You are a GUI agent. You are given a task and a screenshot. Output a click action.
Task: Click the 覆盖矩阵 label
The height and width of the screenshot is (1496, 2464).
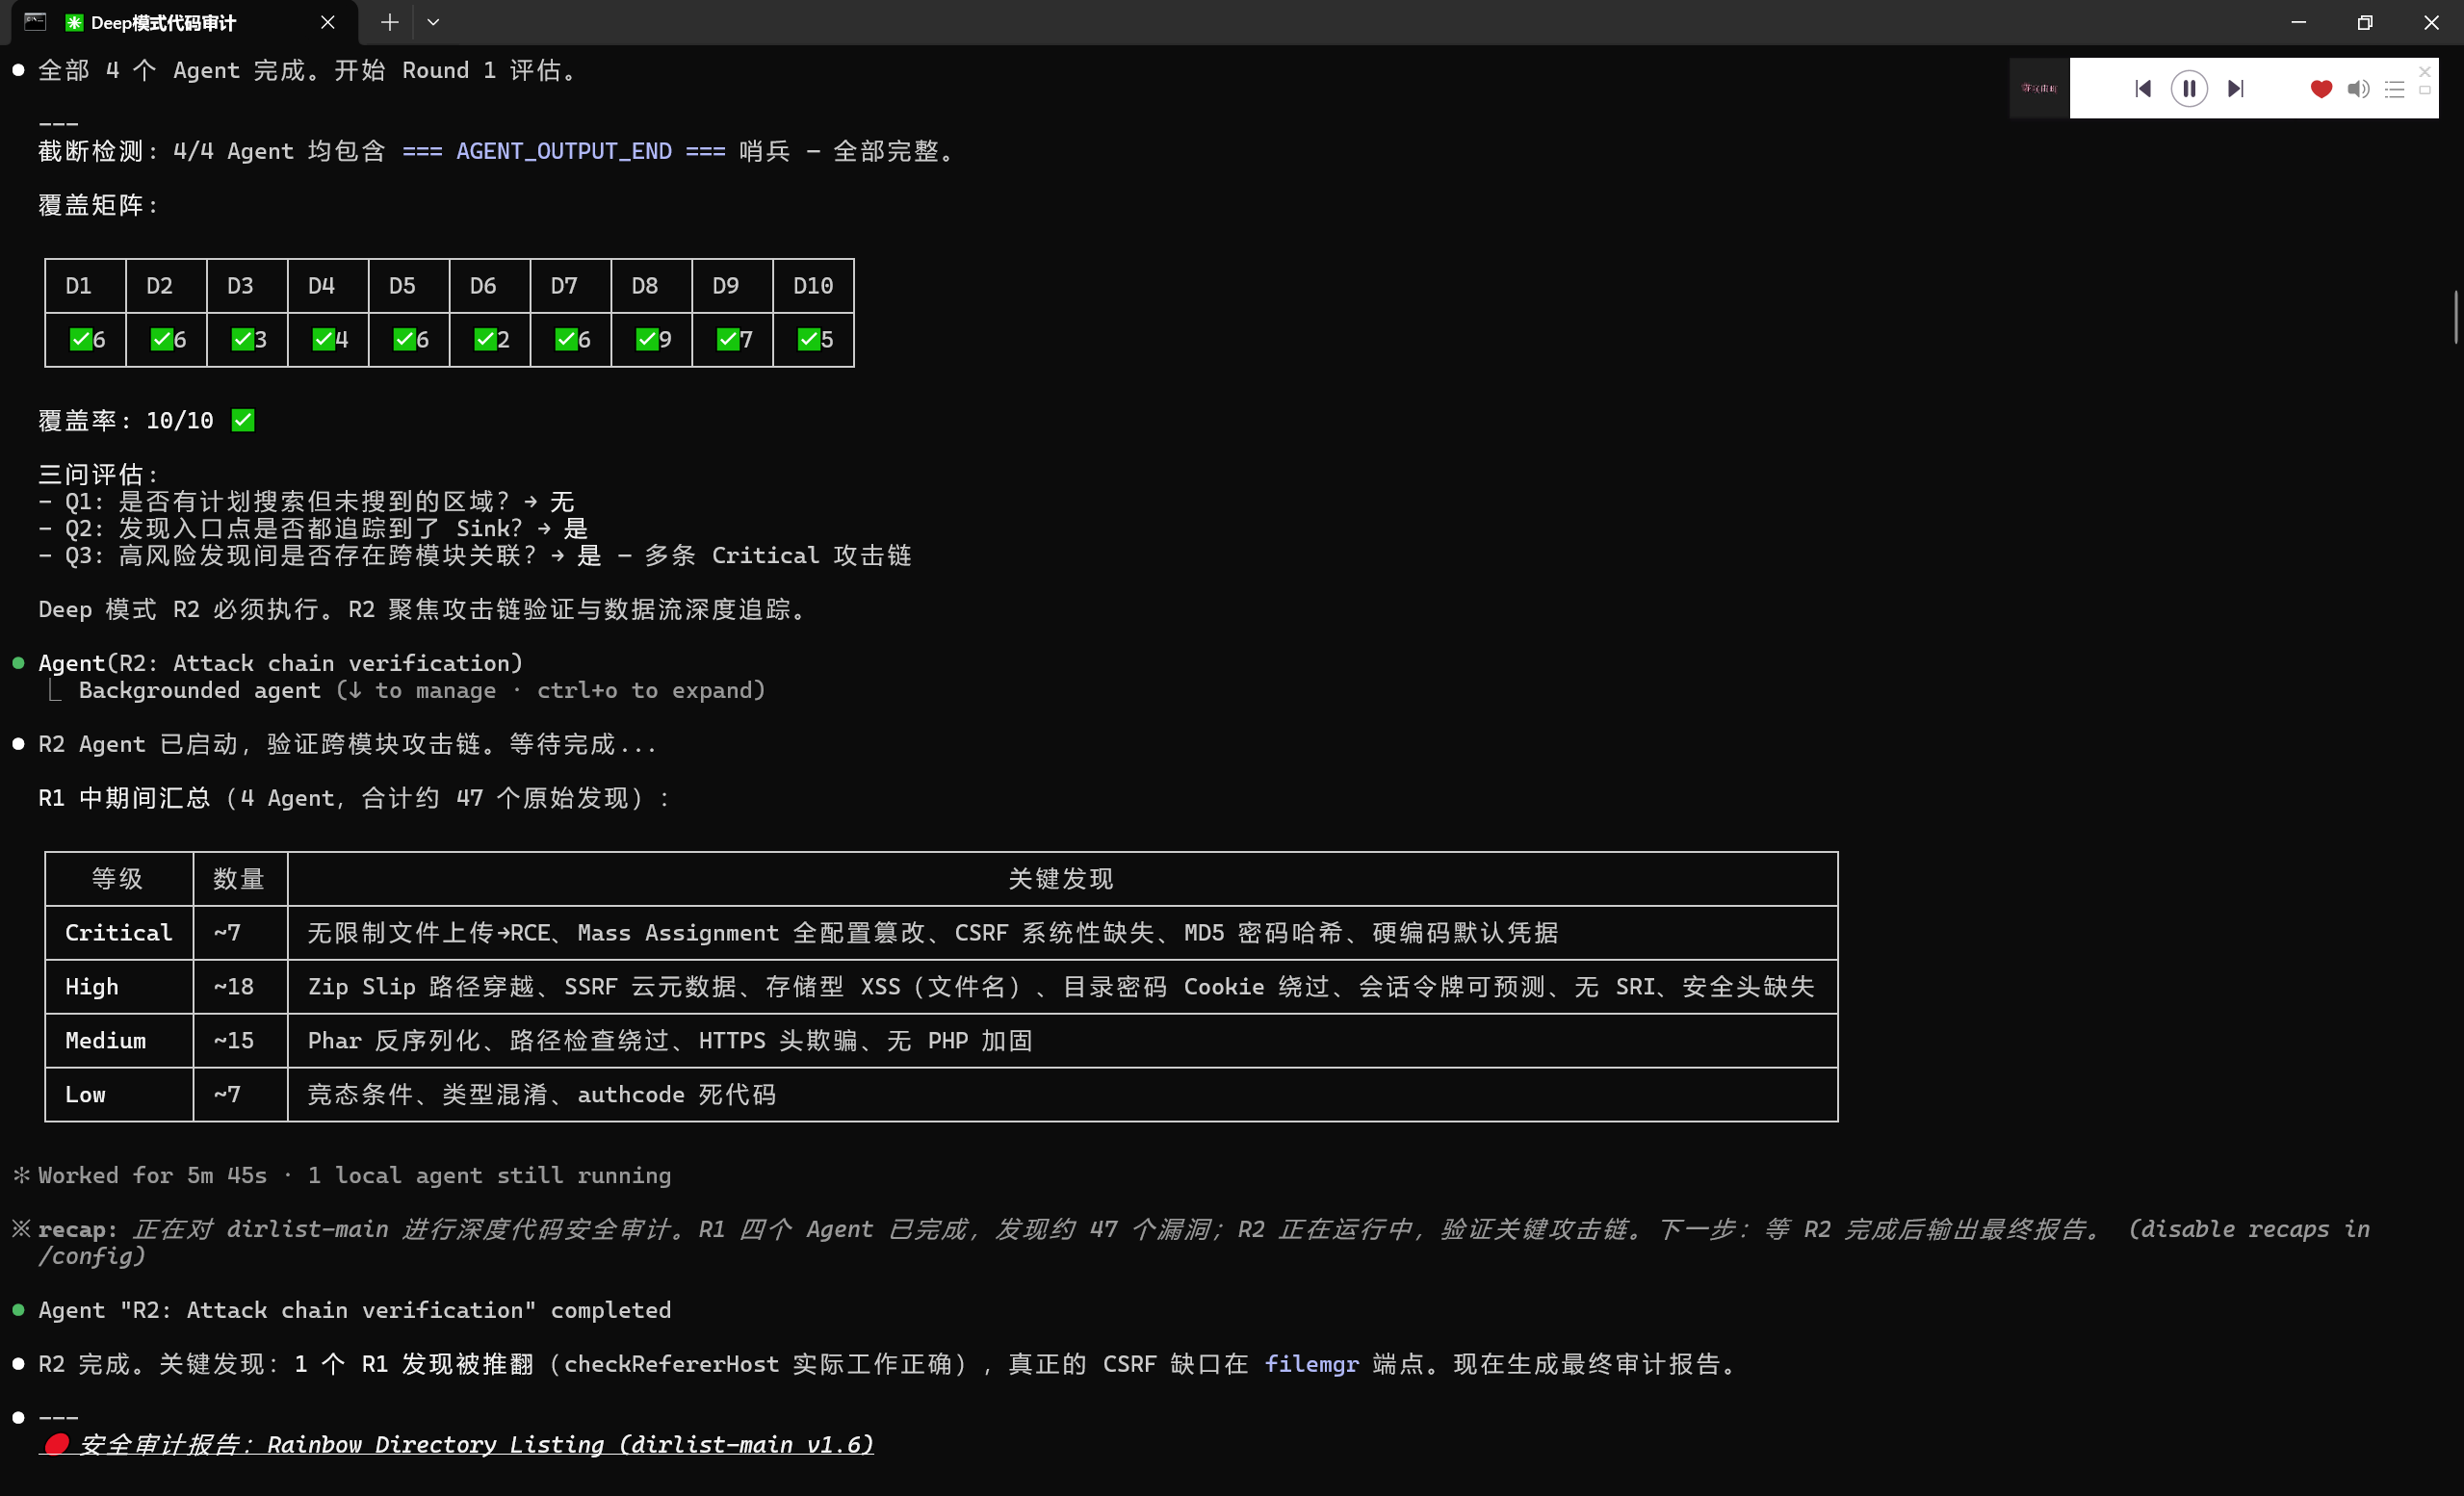tap(98, 205)
